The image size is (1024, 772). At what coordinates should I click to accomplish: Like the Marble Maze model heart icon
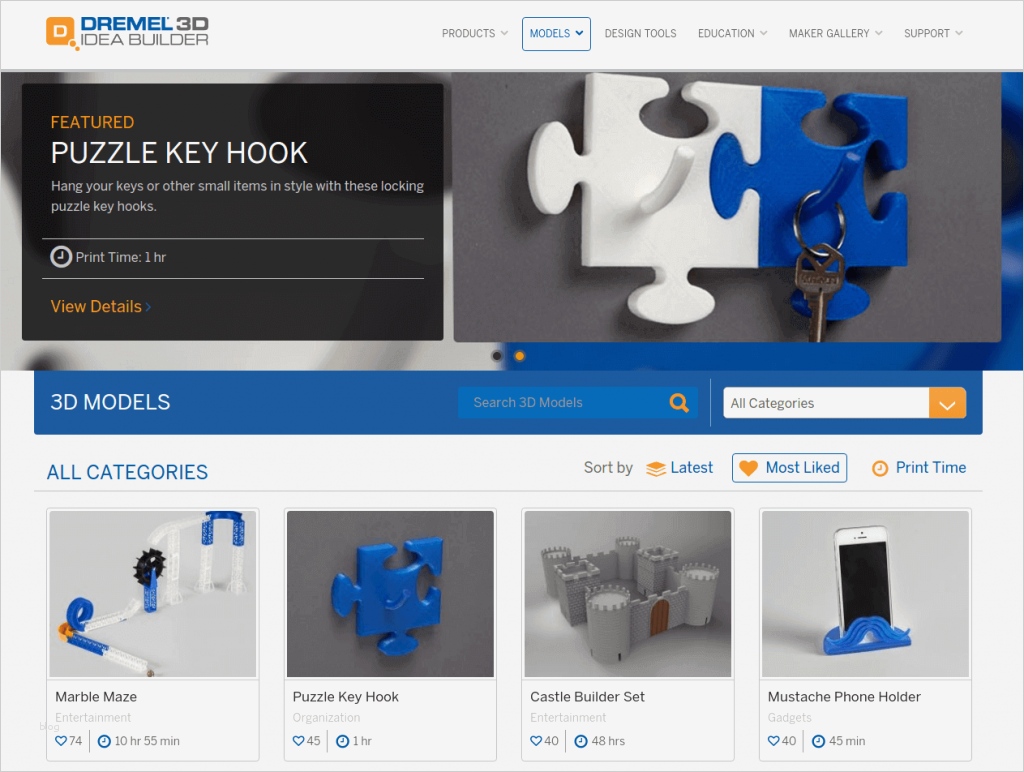[x=61, y=741]
